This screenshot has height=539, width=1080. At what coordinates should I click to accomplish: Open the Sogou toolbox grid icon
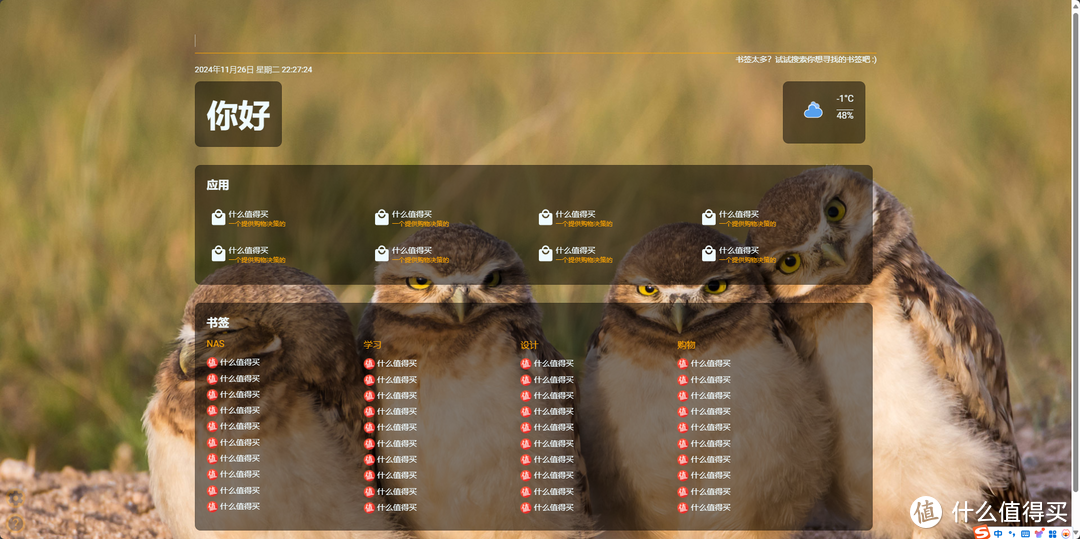[x=1052, y=533]
